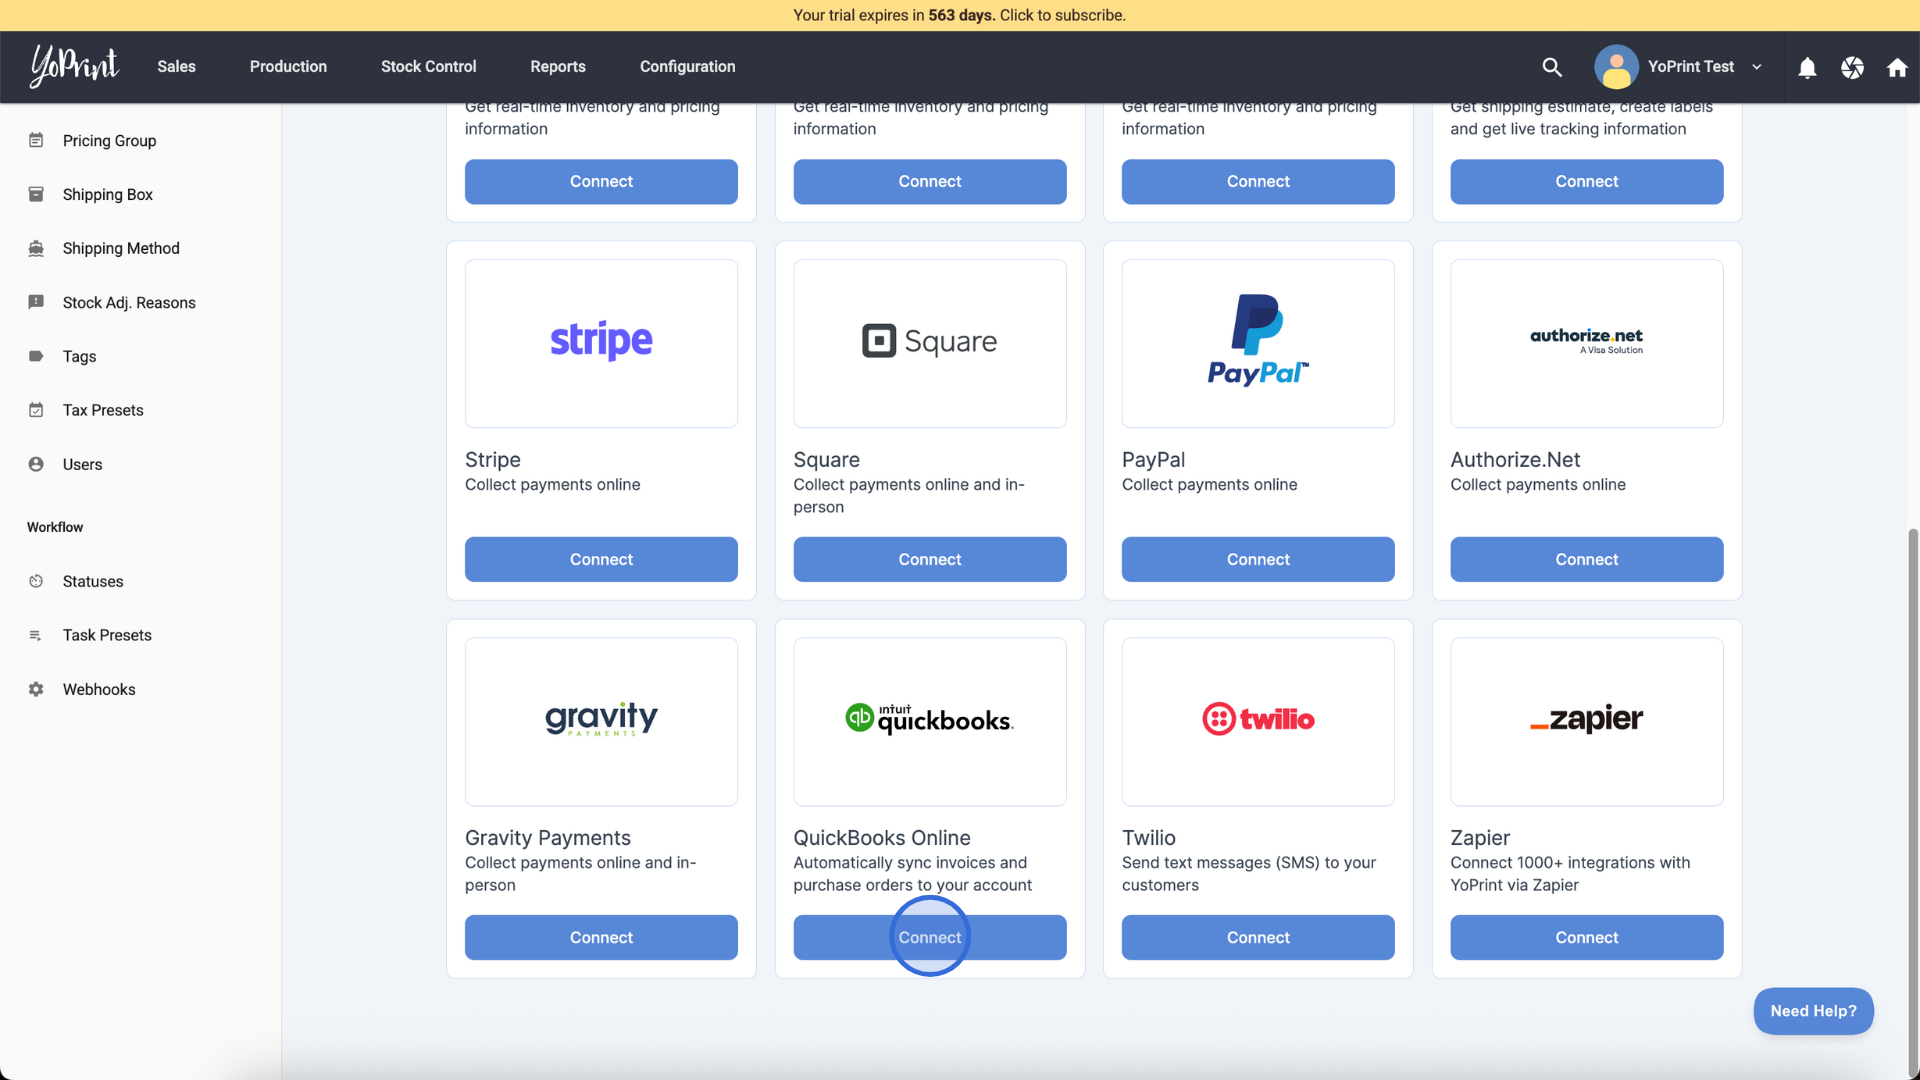Connect QuickBooks Online integration
This screenshot has width=1920, height=1080.
click(930, 937)
